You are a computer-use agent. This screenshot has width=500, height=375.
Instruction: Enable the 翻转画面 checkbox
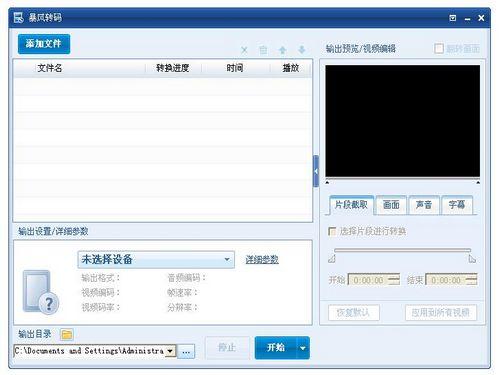[439, 49]
